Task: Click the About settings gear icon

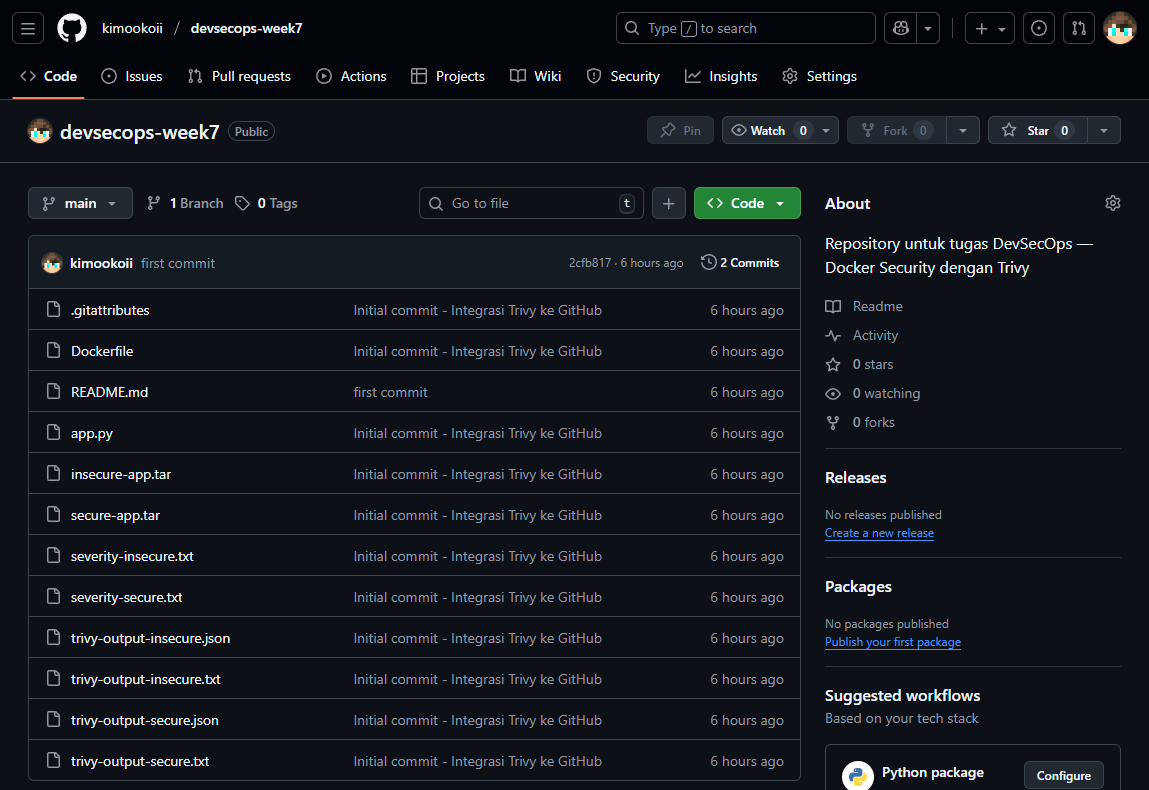Action: point(1112,203)
